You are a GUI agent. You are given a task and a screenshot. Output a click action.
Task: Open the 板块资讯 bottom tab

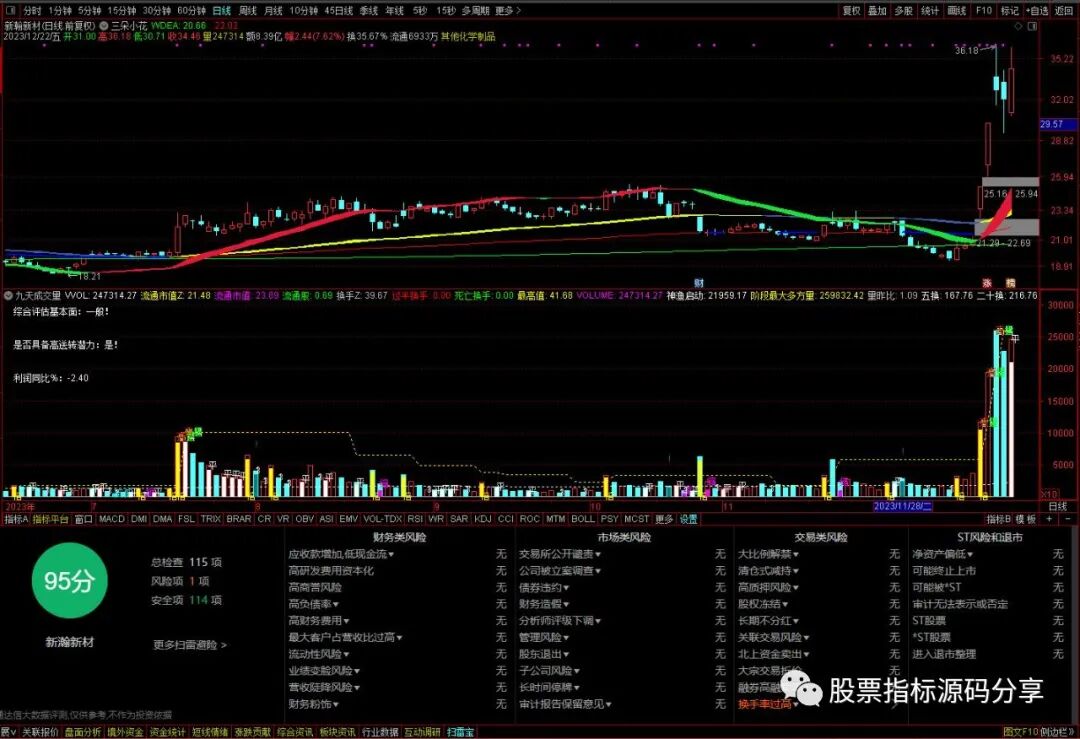(x=338, y=732)
